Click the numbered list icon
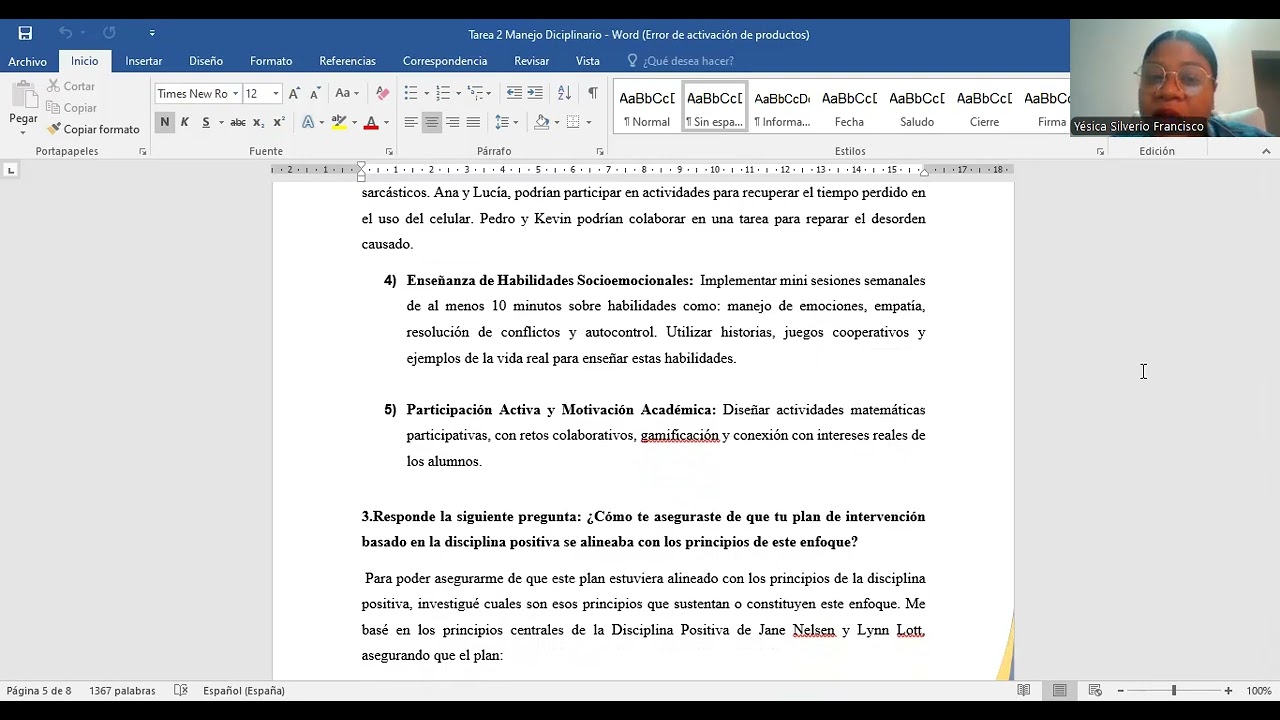This screenshot has width=1280, height=720. (x=443, y=93)
